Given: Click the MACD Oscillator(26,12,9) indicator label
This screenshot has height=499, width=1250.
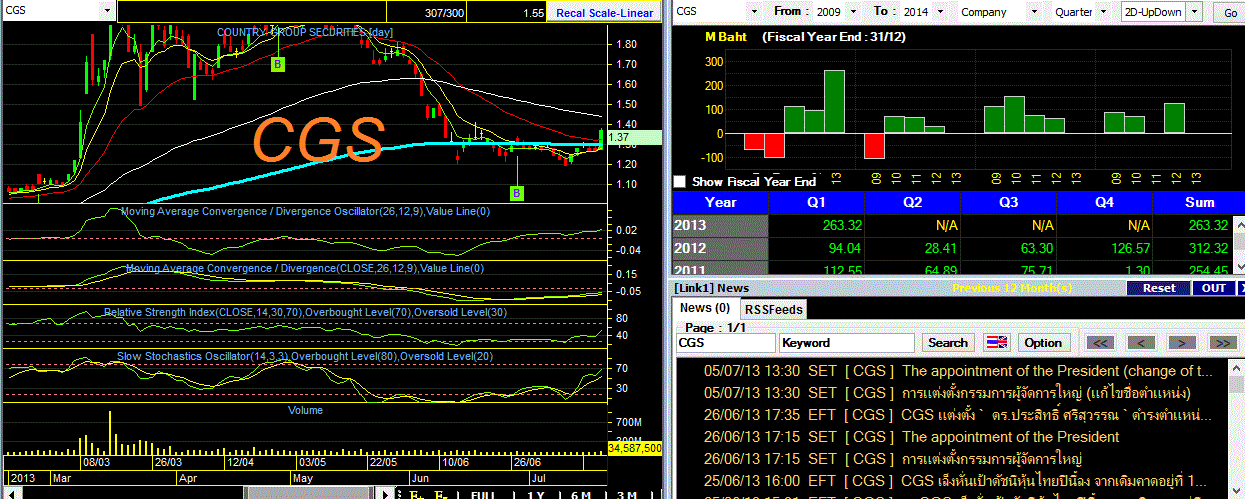Looking at the screenshot, I should pyautogui.click(x=305, y=212).
